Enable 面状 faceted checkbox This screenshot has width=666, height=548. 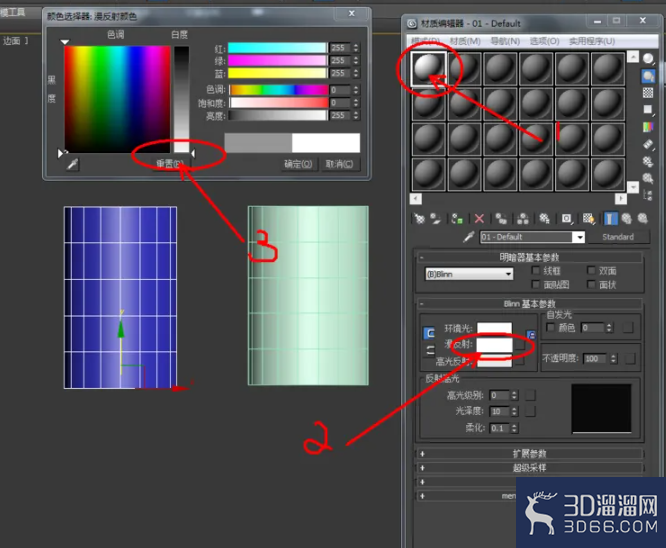(x=591, y=284)
